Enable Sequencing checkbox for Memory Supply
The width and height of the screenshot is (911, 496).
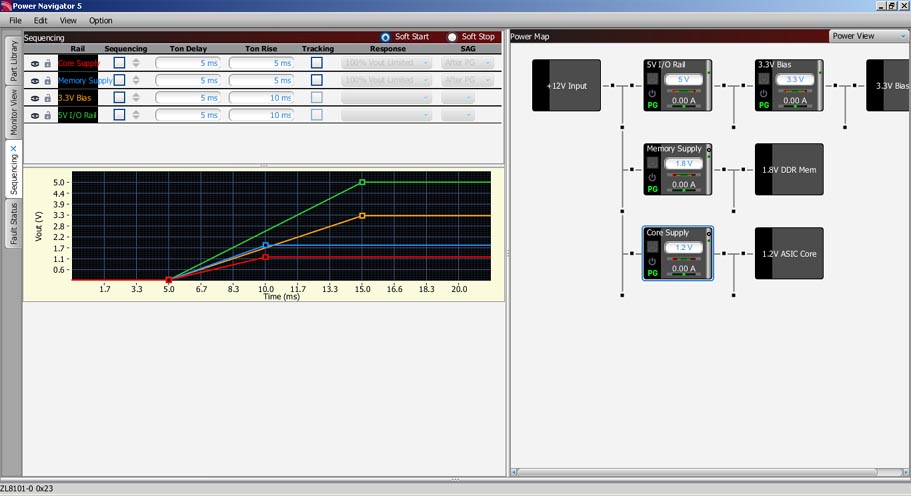tap(119, 80)
